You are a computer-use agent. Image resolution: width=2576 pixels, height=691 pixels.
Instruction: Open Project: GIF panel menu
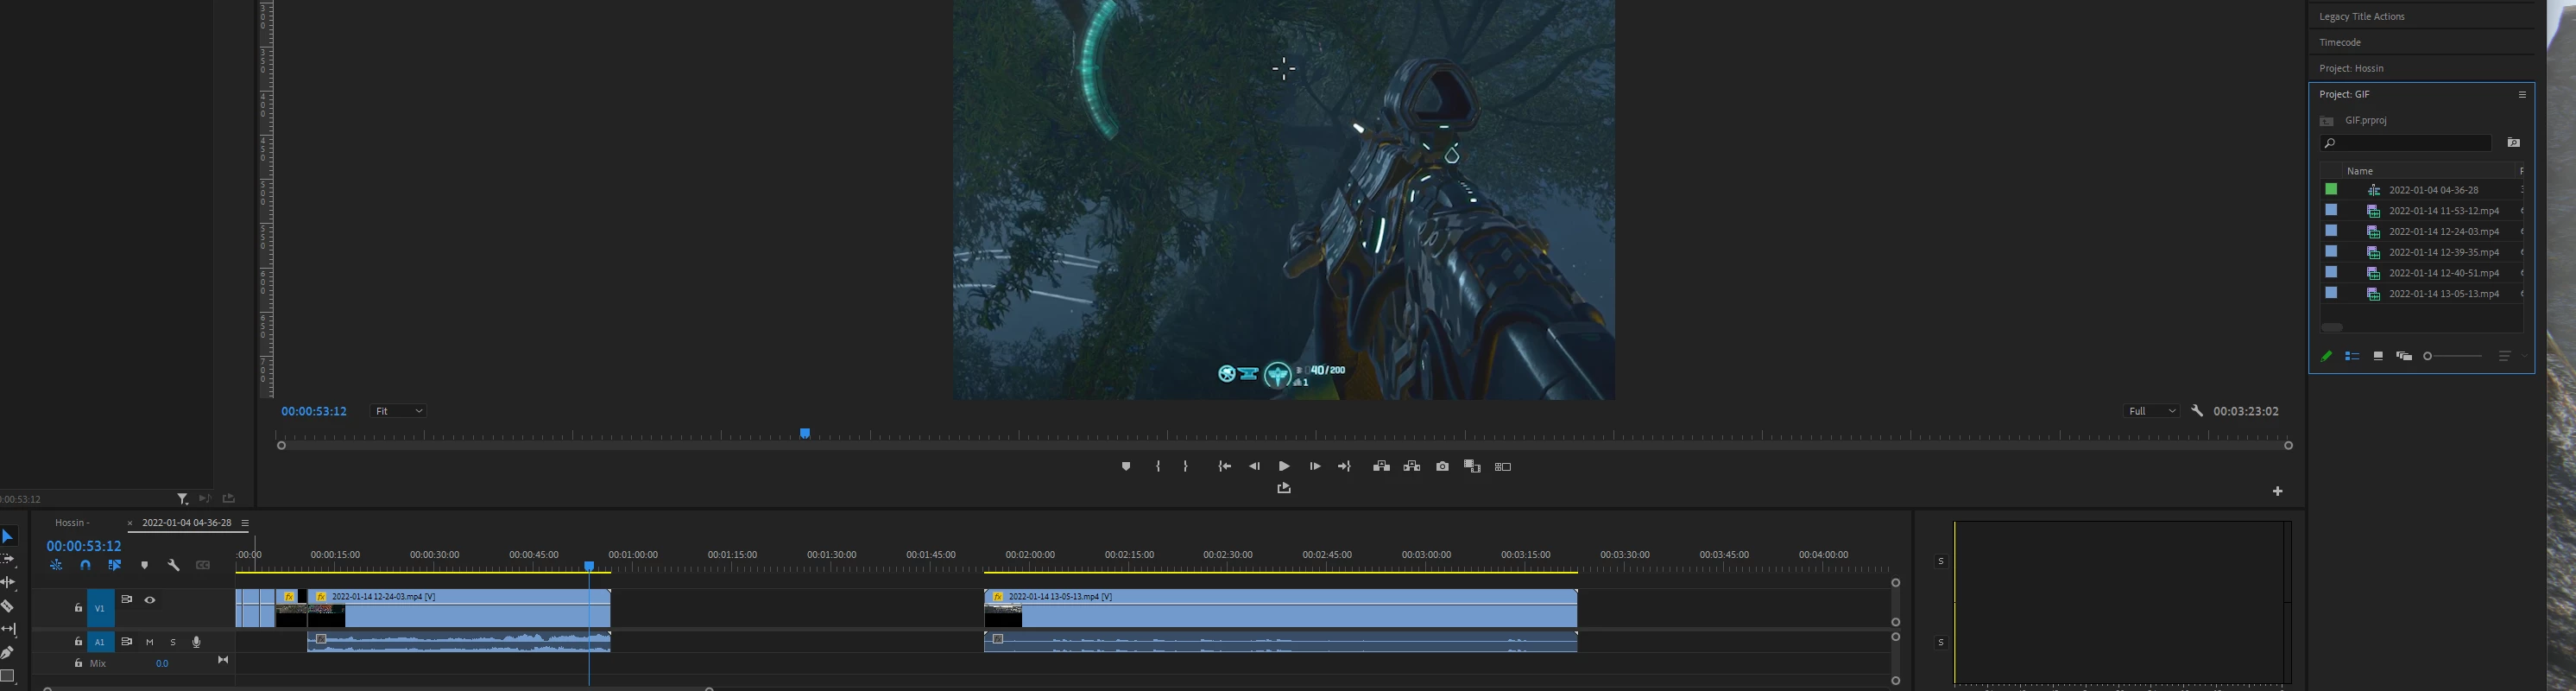tap(2522, 94)
